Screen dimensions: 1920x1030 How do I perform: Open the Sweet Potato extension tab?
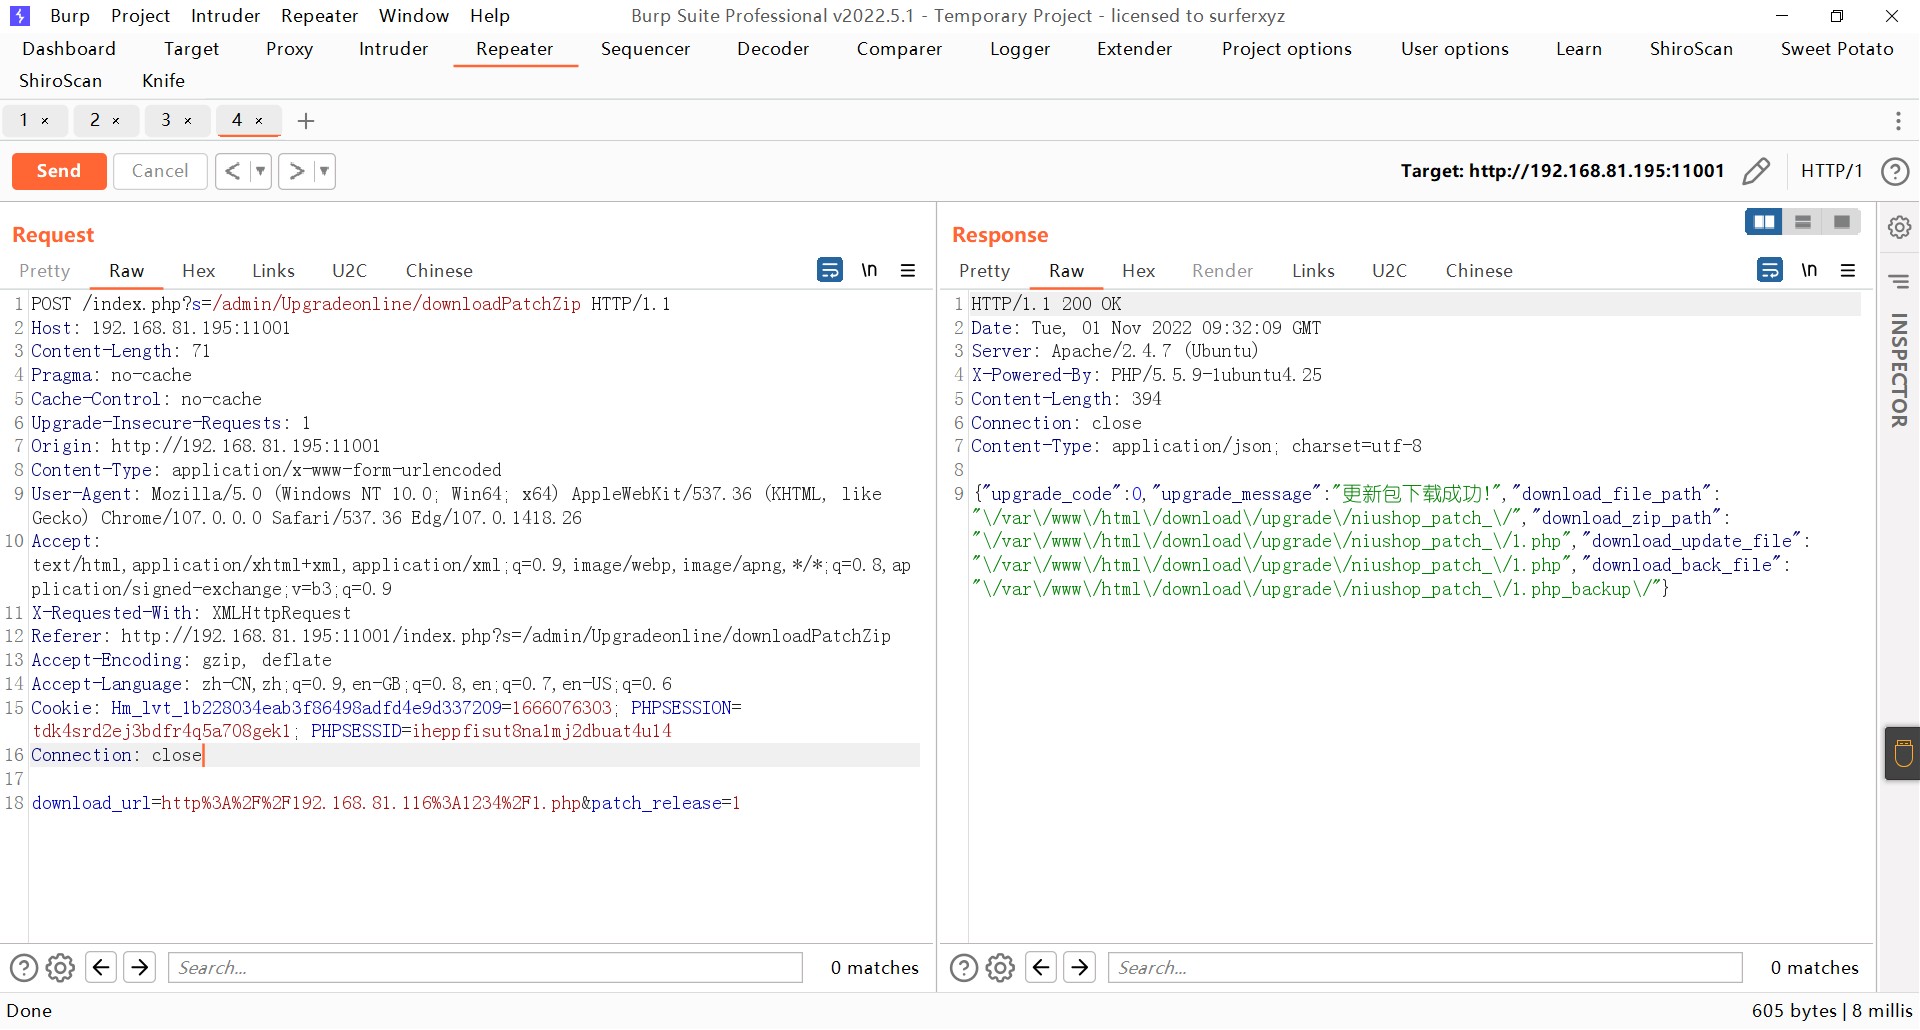1837,49
